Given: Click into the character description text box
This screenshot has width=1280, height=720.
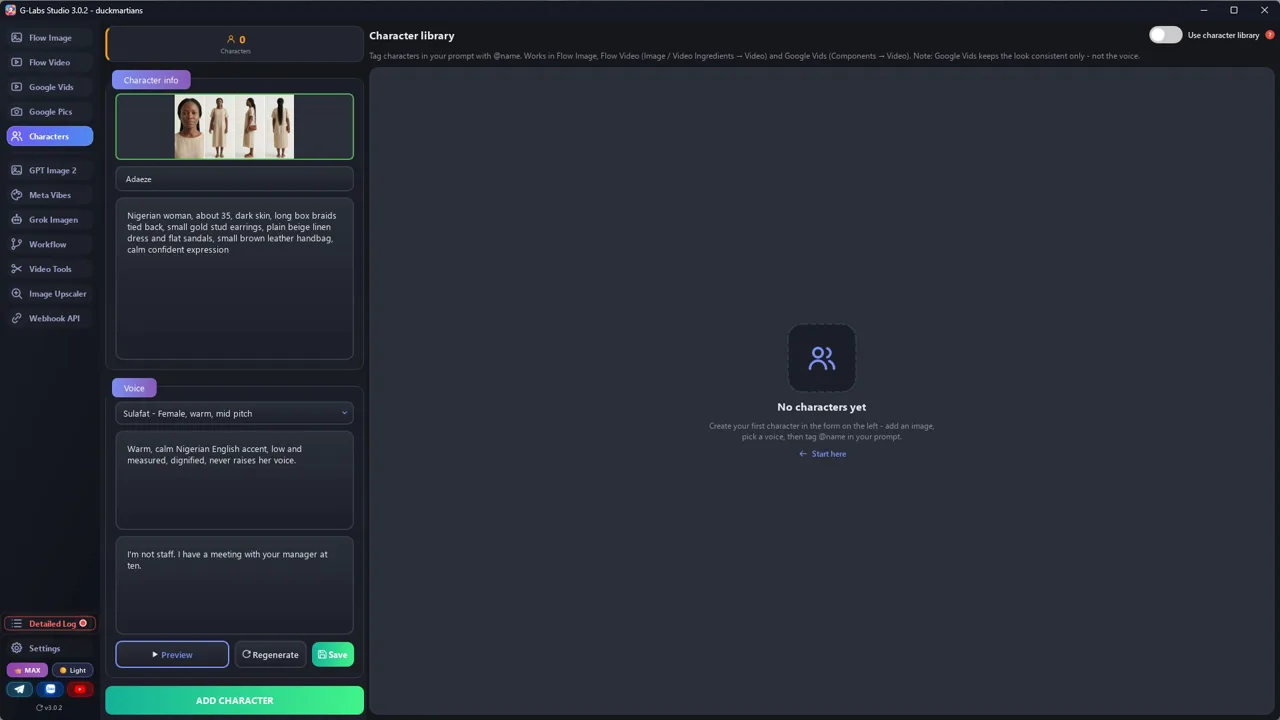Looking at the screenshot, I should pos(234,279).
